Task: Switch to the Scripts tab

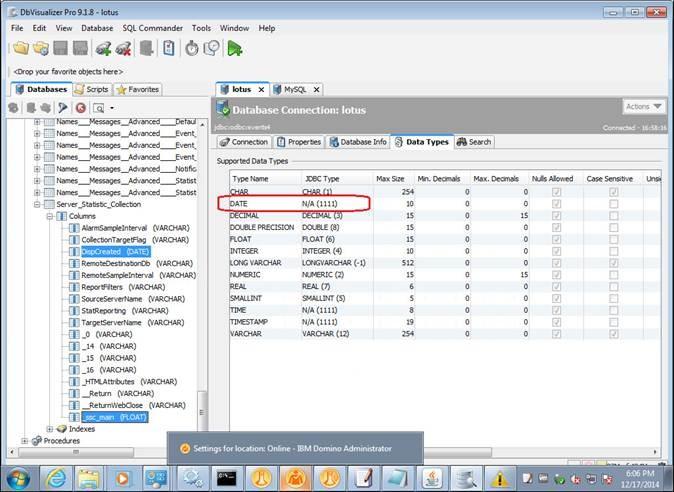Action: click(x=92, y=89)
